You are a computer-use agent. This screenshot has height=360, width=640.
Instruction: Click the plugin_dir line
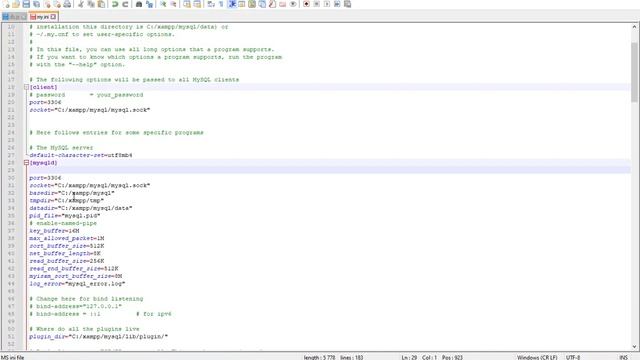(x=98, y=337)
